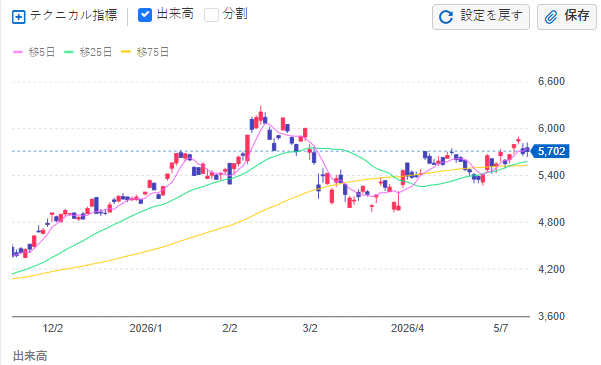This screenshot has width=601, height=365.
Task: Click the 6,000 price axis label
Action: coord(551,128)
